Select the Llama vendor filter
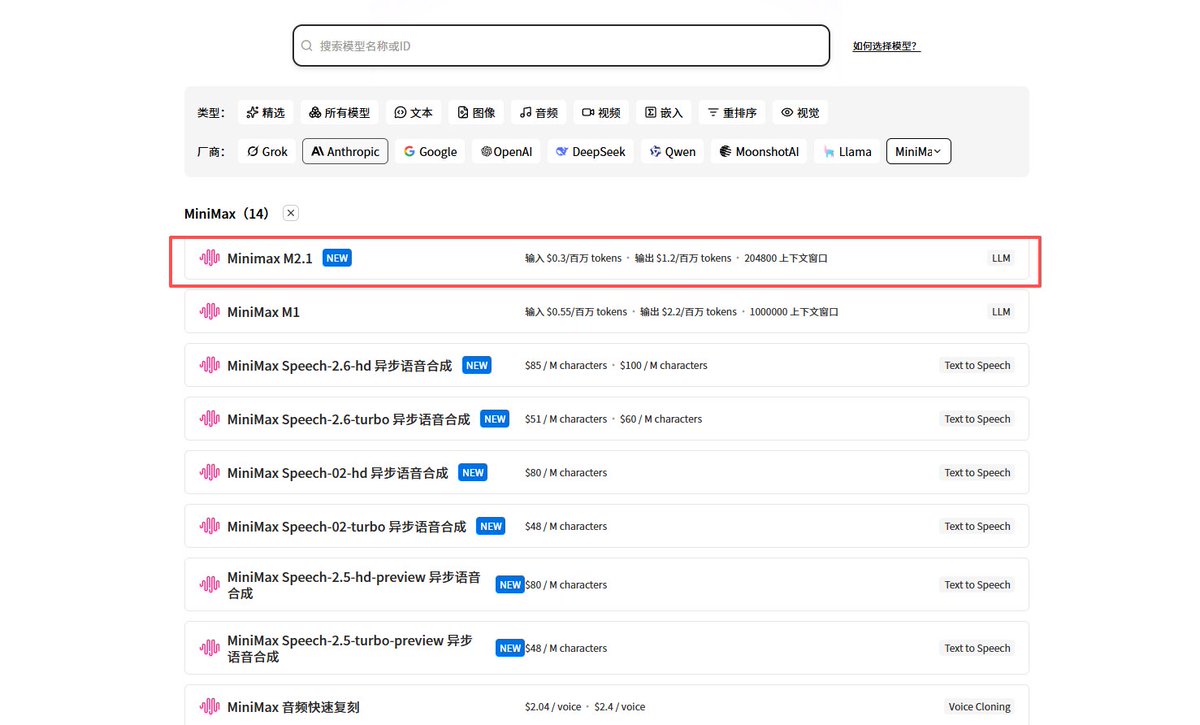Image resolution: width=1200 pixels, height=725 pixels. (847, 152)
